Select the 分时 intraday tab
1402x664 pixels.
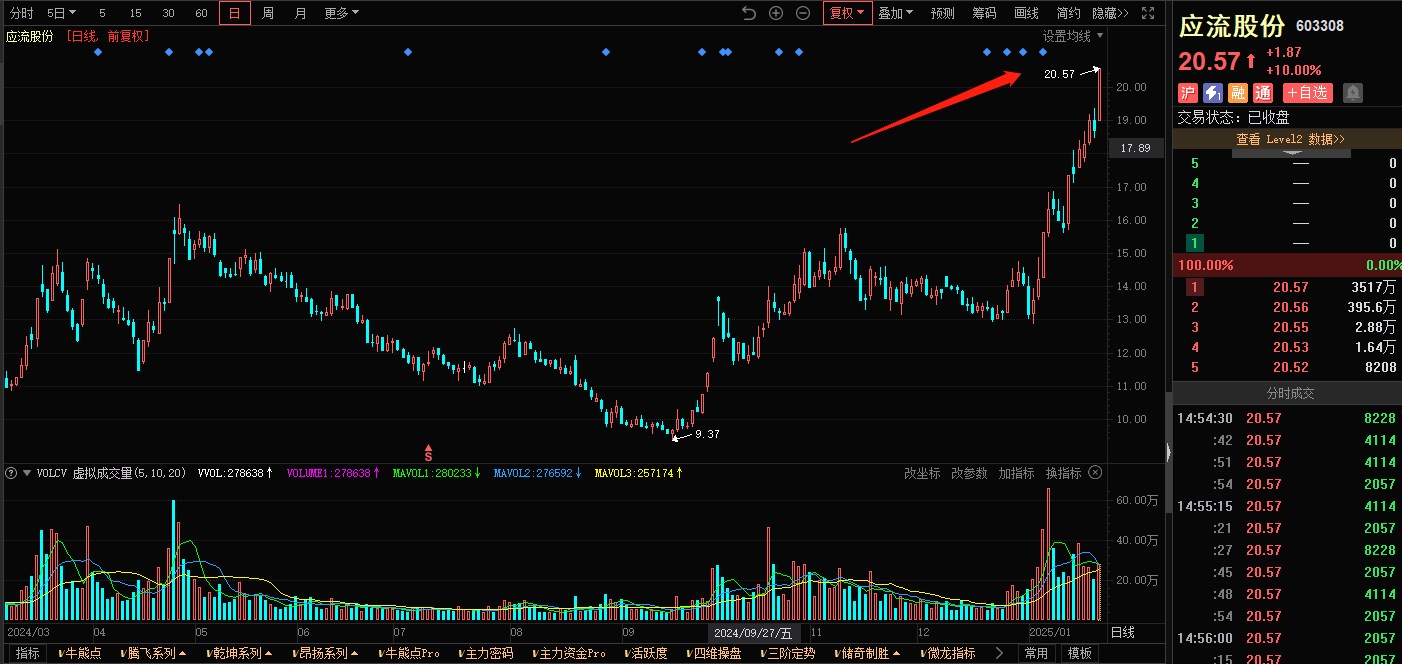pyautogui.click(x=21, y=13)
